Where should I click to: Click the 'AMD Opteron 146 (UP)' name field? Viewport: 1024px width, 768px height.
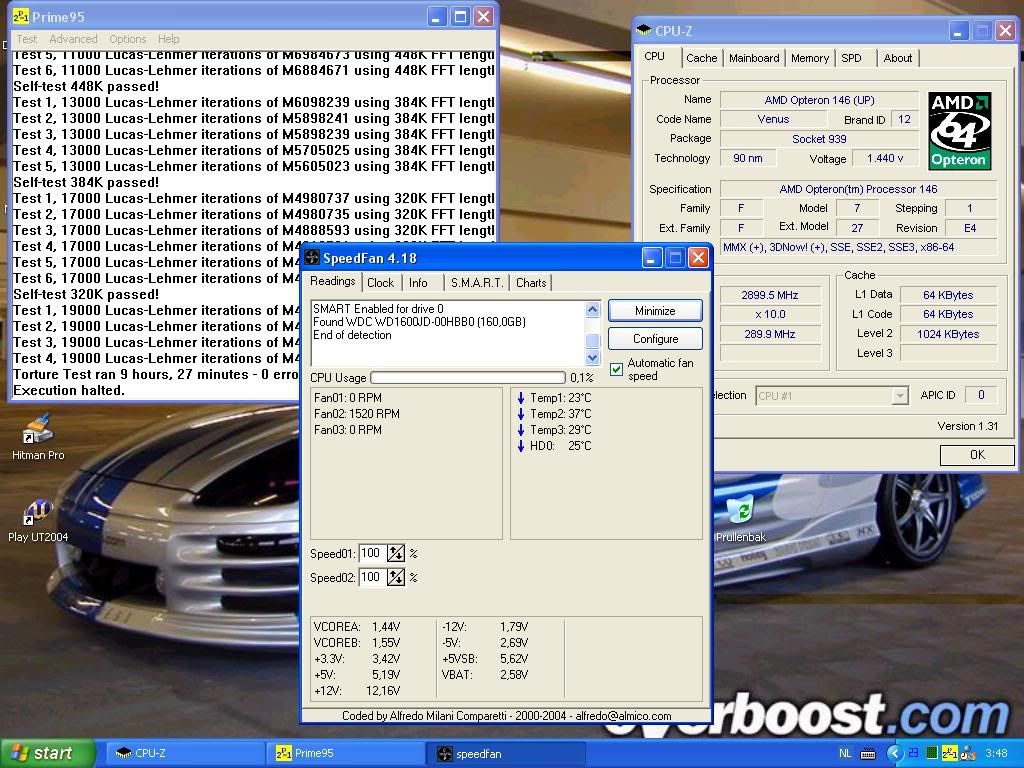pyautogui.click(x=819, y=100)
